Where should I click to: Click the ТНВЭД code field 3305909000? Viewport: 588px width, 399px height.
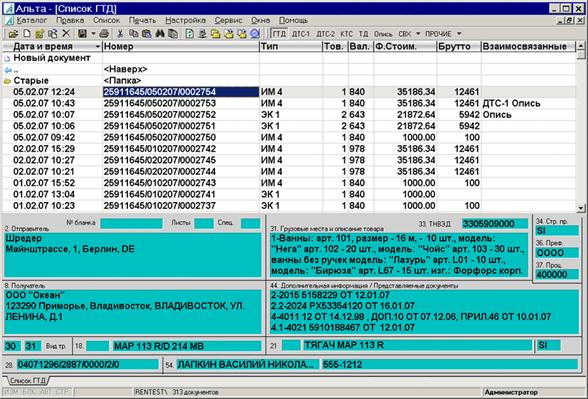pyautogui.click(x=495, y=224)
